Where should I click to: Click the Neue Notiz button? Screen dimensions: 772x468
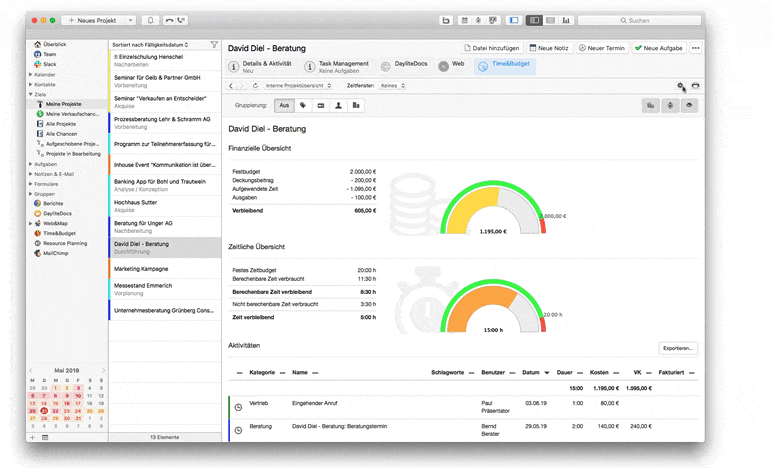(x=549, y=48)
